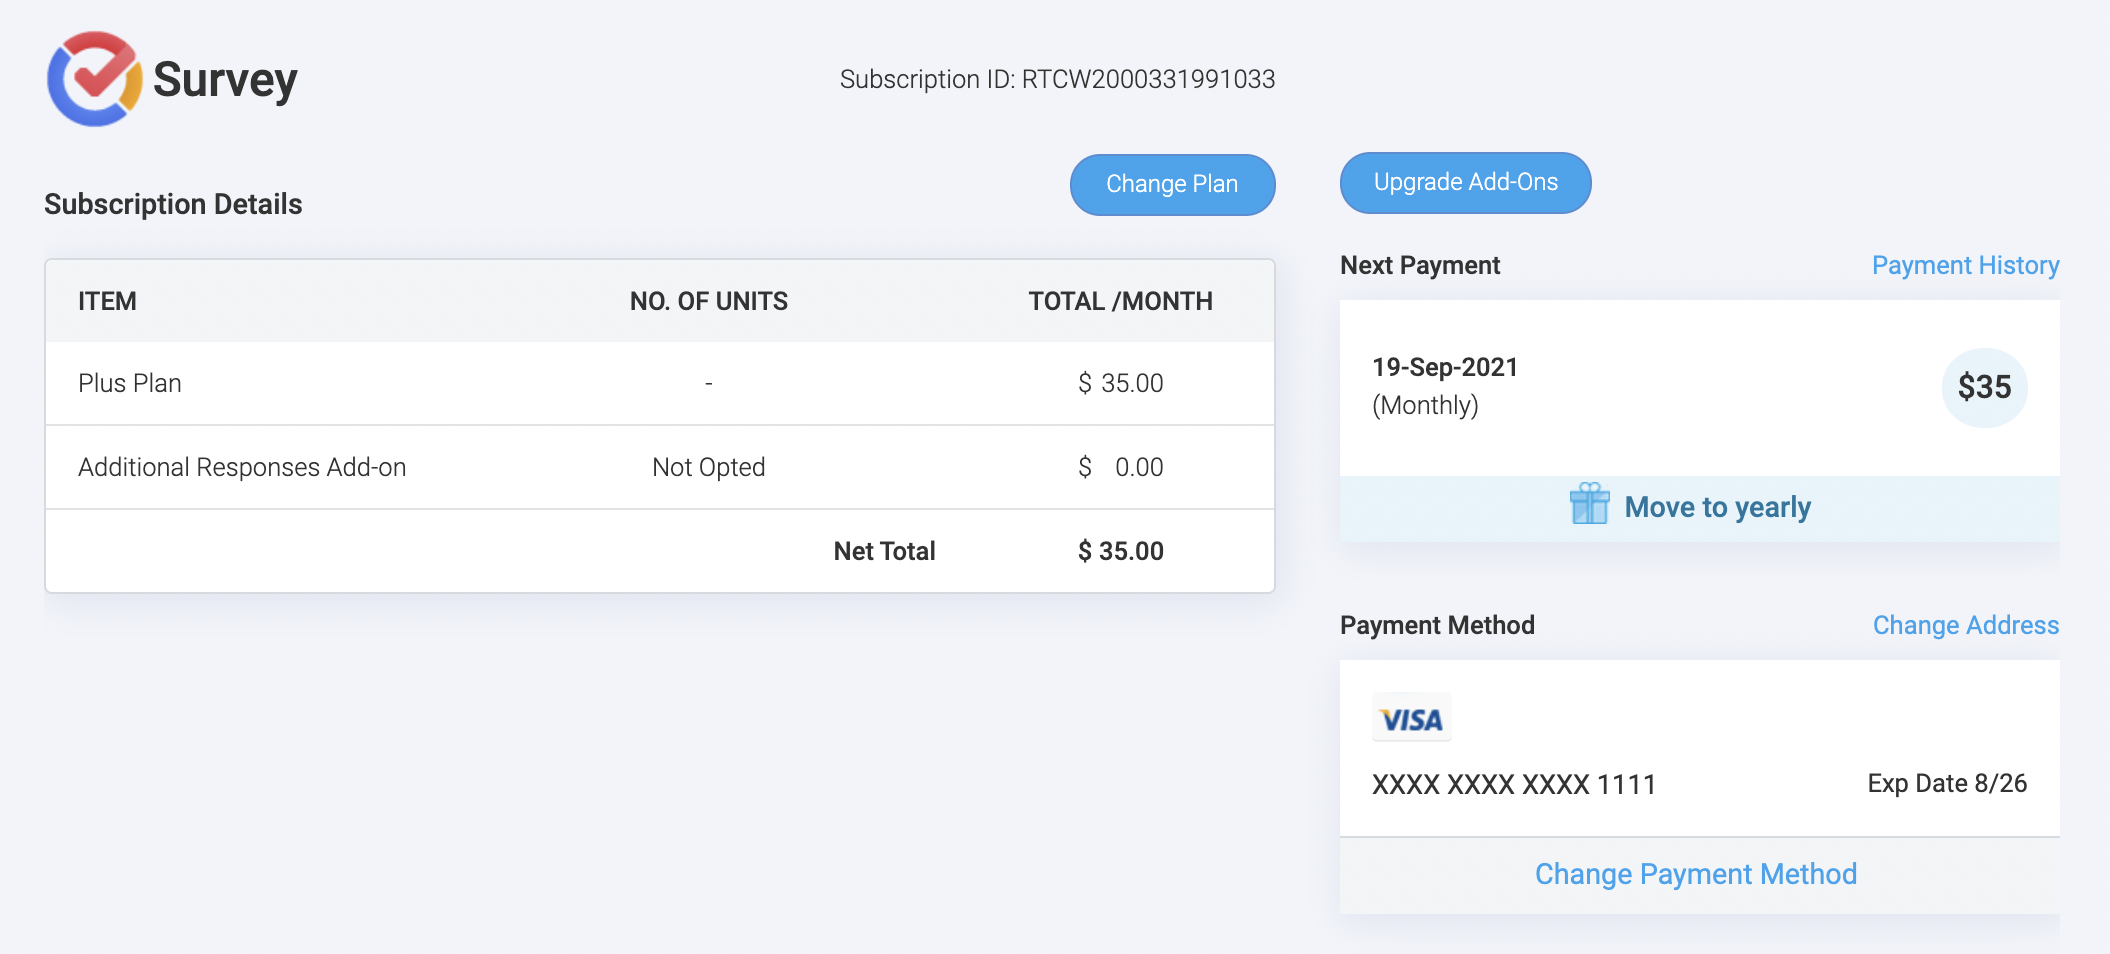Click the Change Payment Method link

click(1695, 874)
